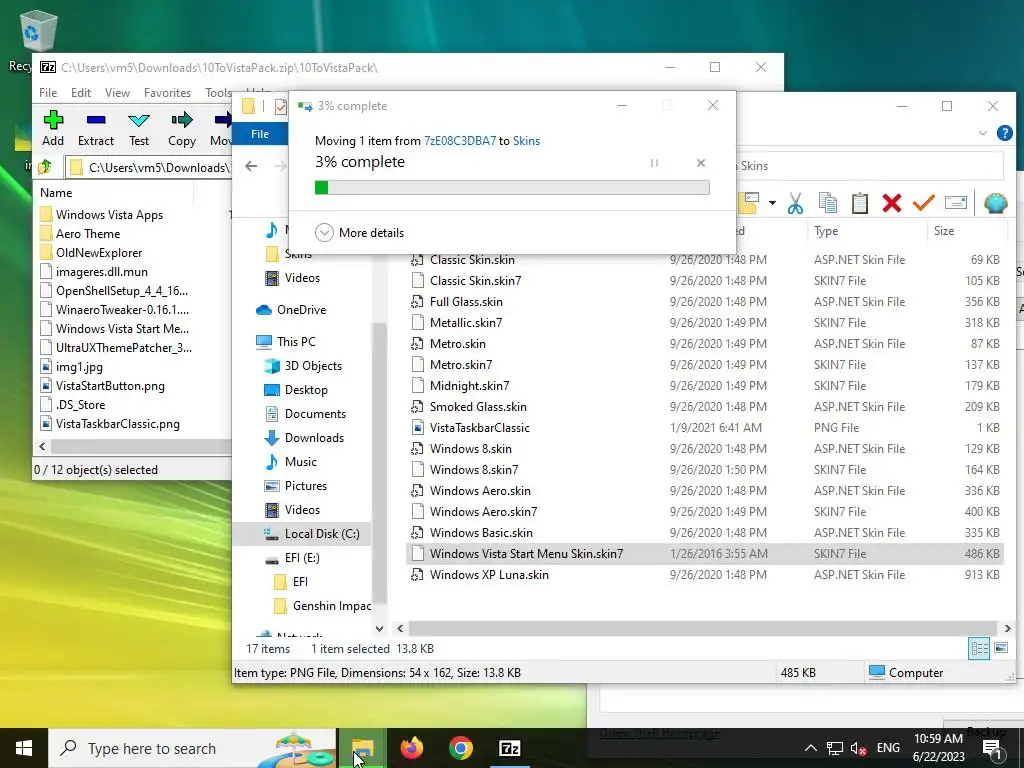Click the Rename icon in Explorer toolbar
This screenshot has width=1024, height=768.
click(955, 203)
